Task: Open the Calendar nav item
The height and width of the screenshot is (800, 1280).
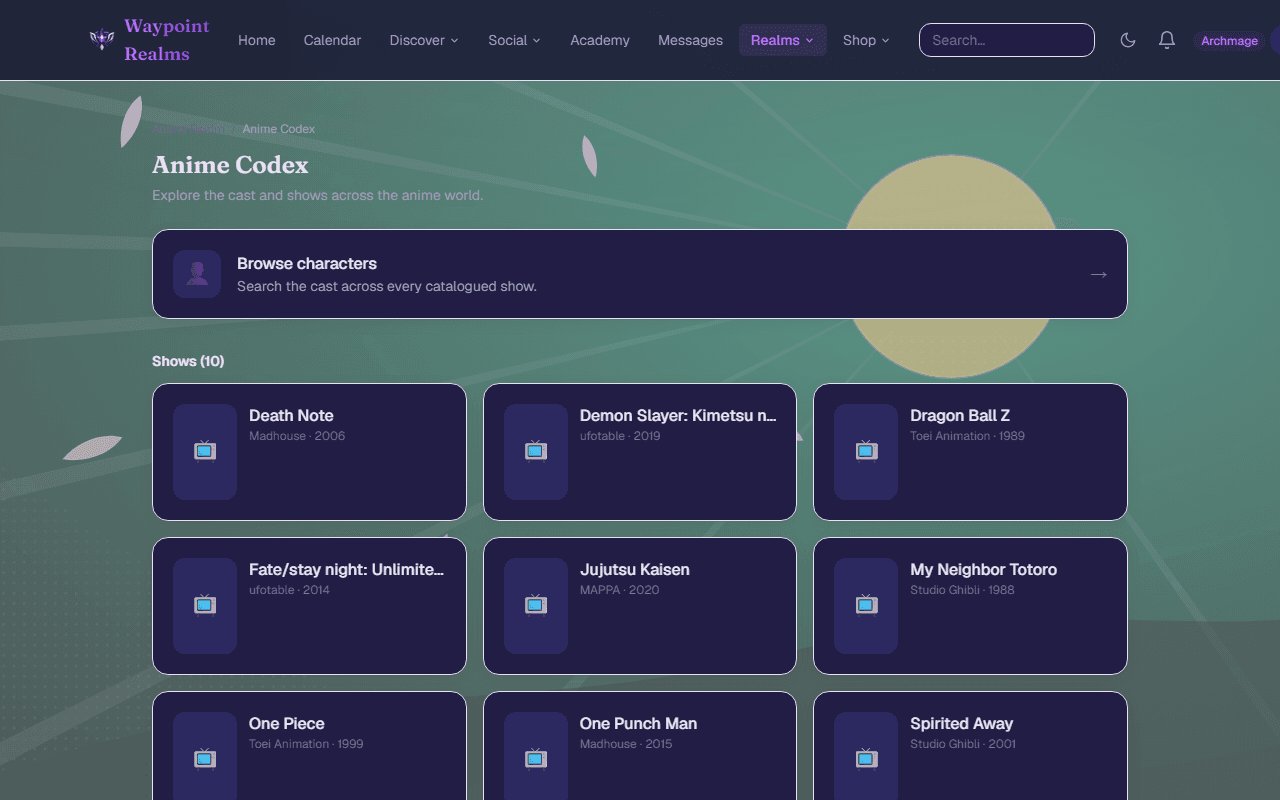Action: pyautogui.click(x=332, y=40)
